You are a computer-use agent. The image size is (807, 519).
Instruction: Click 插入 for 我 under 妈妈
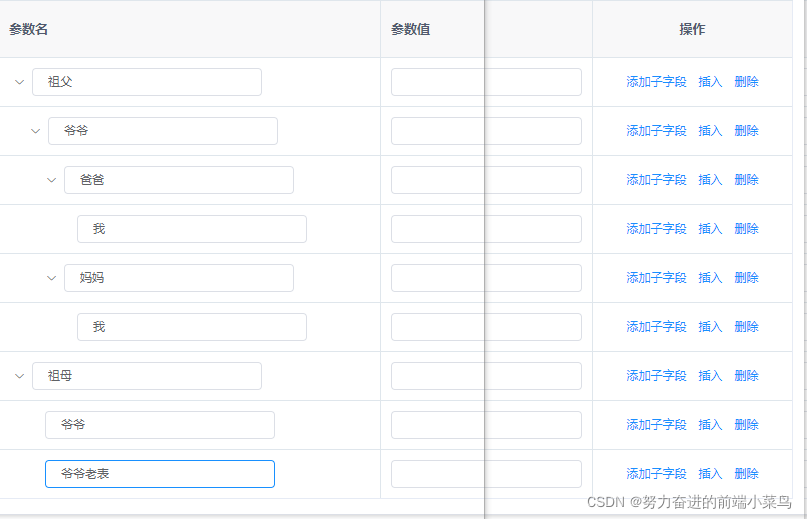pos(710,327)
